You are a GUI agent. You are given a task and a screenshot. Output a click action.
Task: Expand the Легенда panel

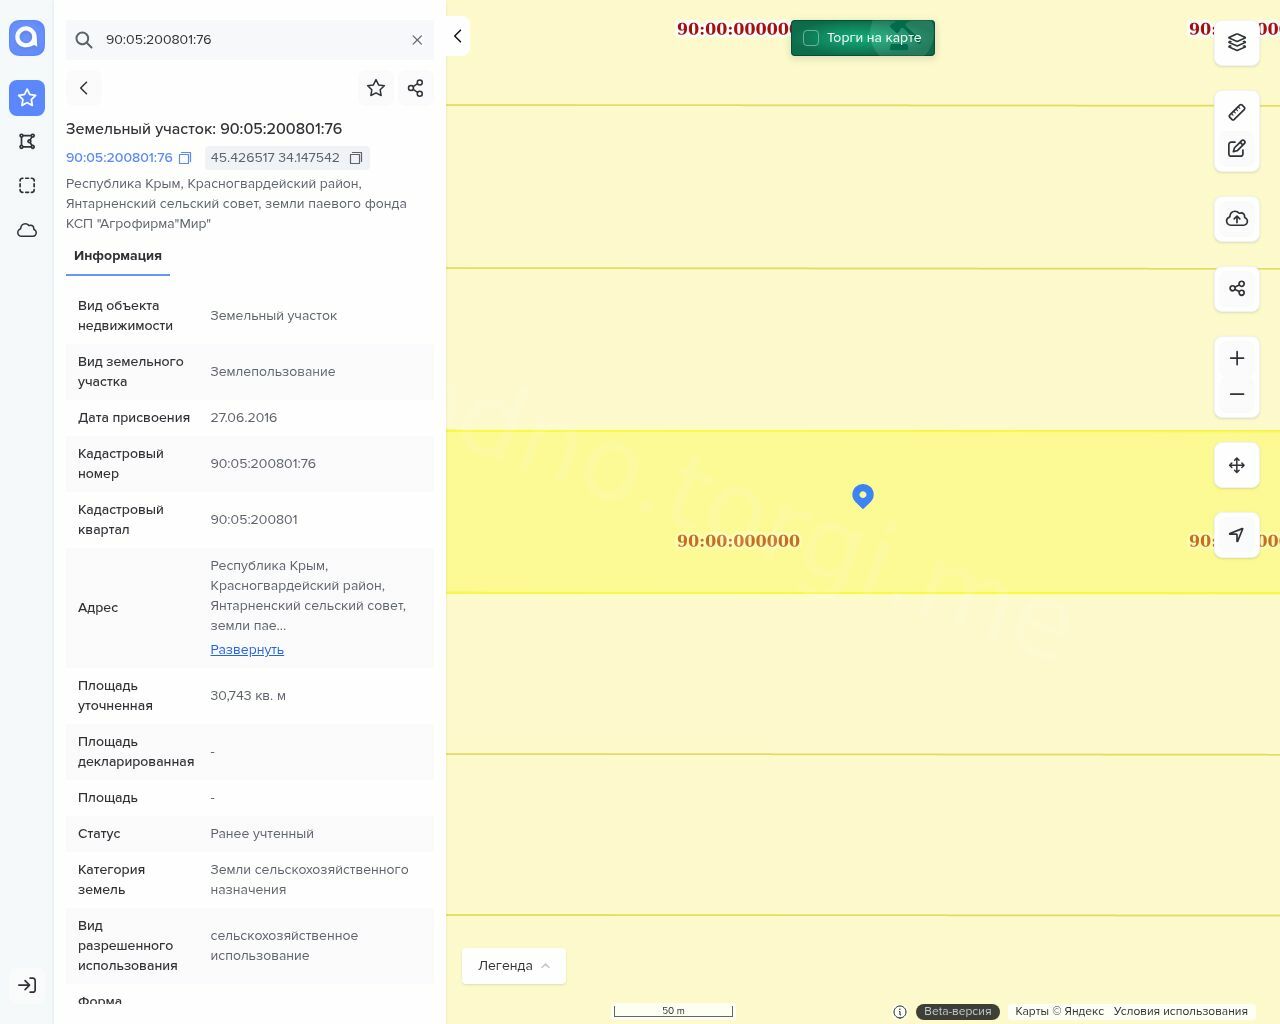(x=513, y=966)
